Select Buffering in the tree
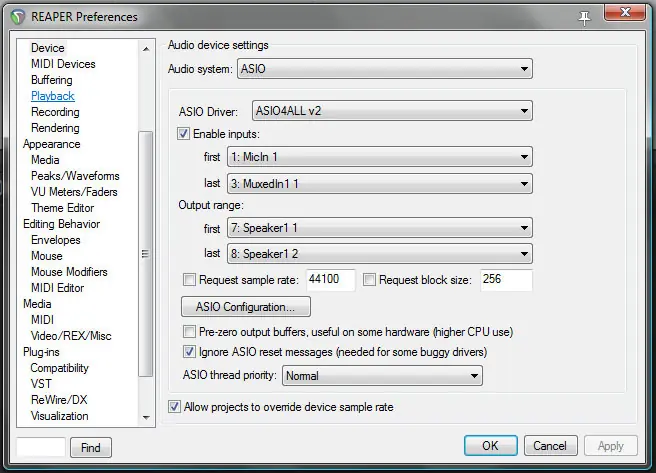 [51, 80]
